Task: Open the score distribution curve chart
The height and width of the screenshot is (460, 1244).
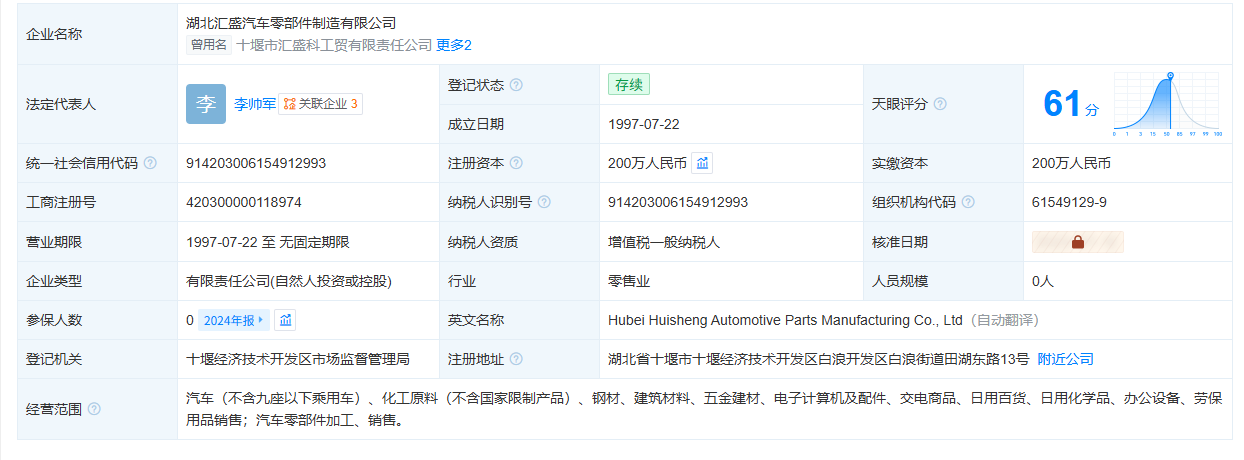Action: [1168, 104]
